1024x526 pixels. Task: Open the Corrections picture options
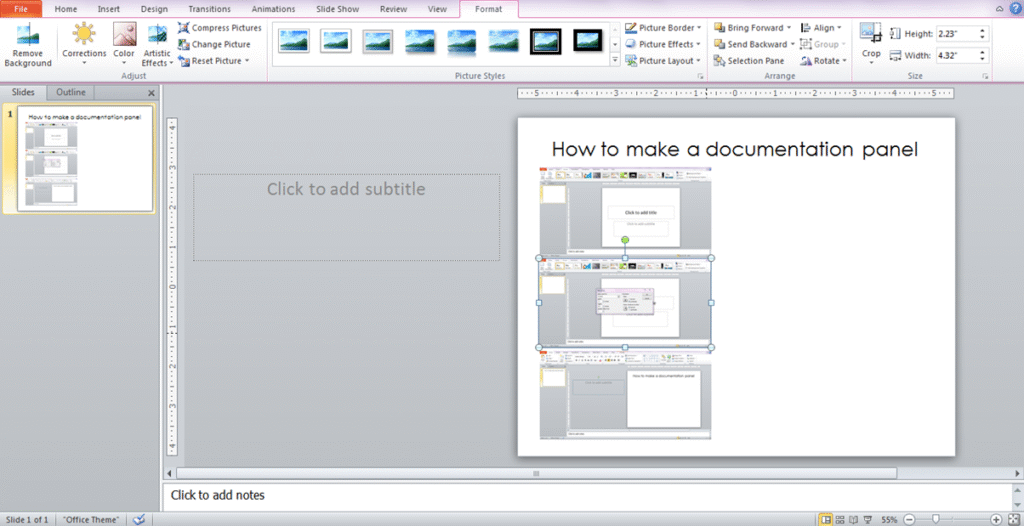click(83, 45)
